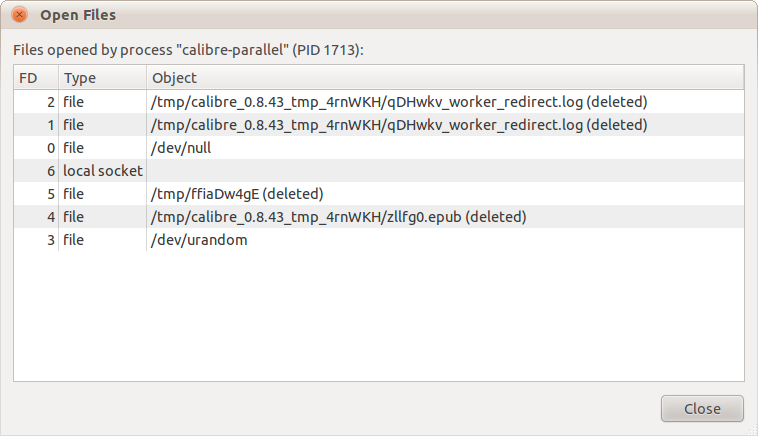Viewport: 758px width, 436px height.
Task: Click the "Open Files" title bar text
Action: (x=77, y=15)
